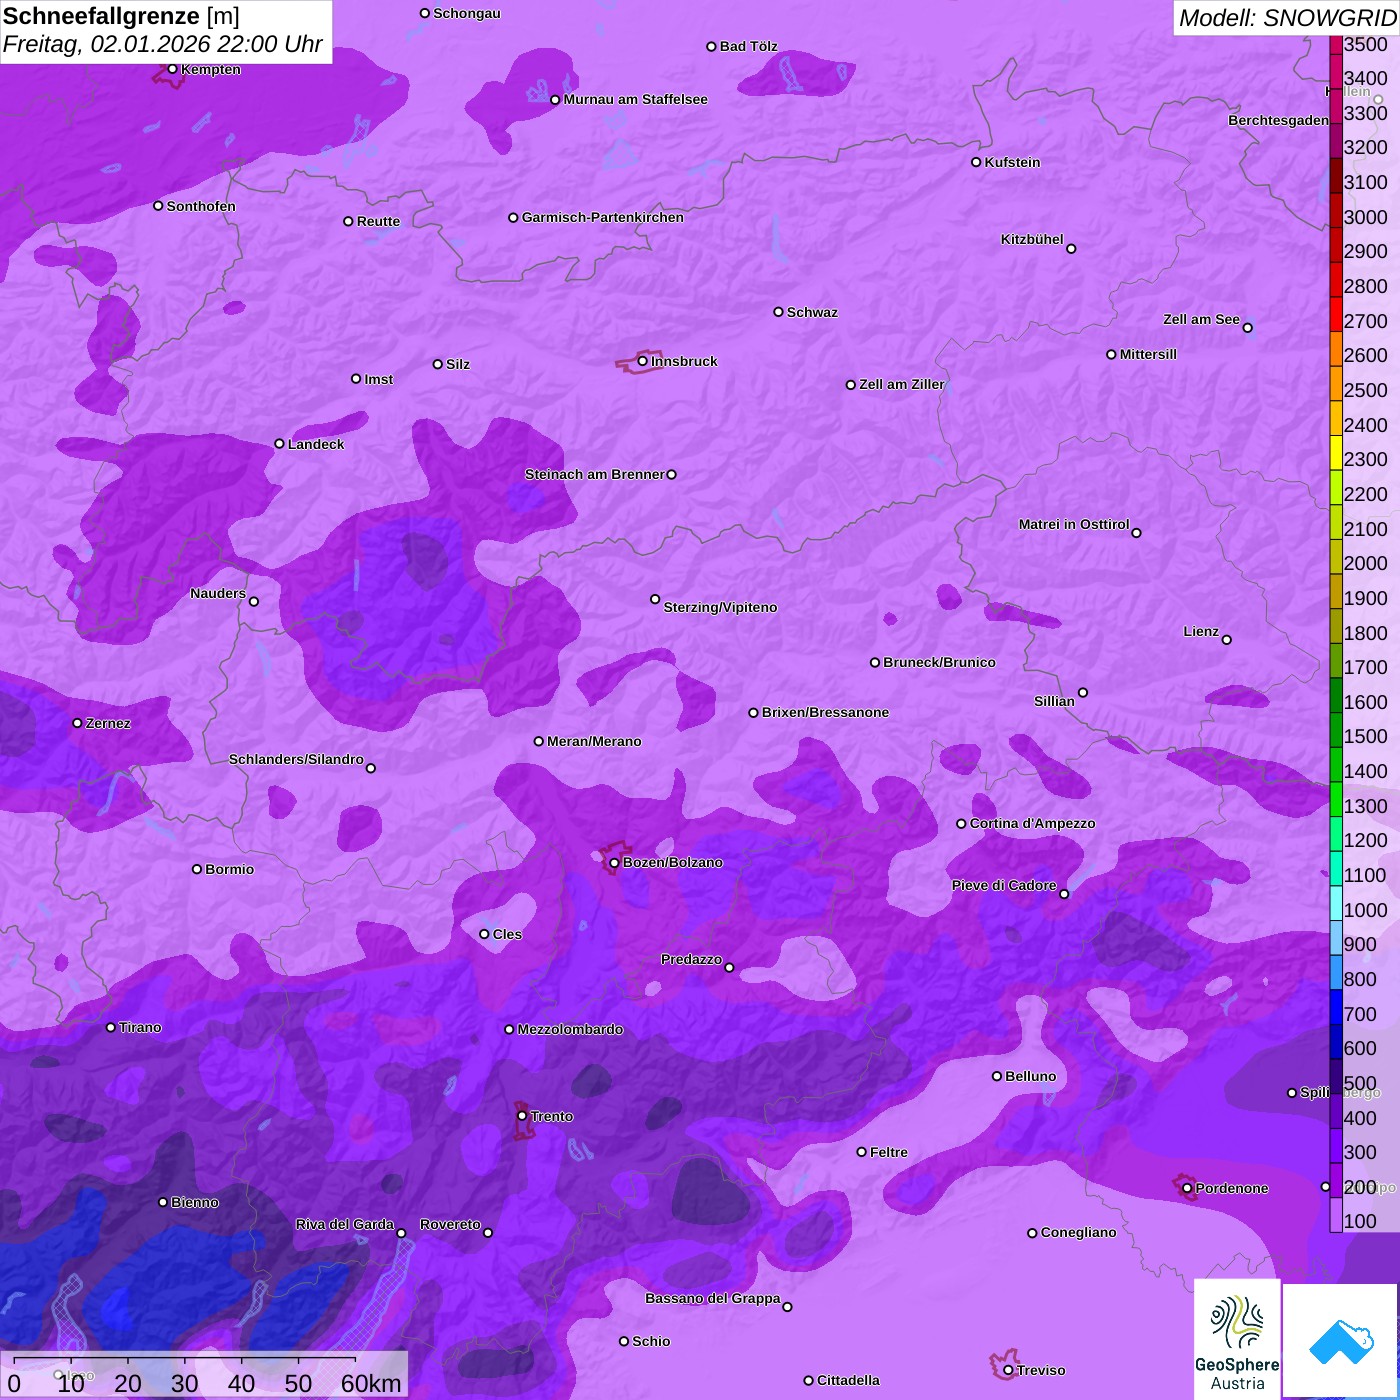Click the Bassano del Grappa label
The image size is (1400, 1400).
coord(712,1298)
